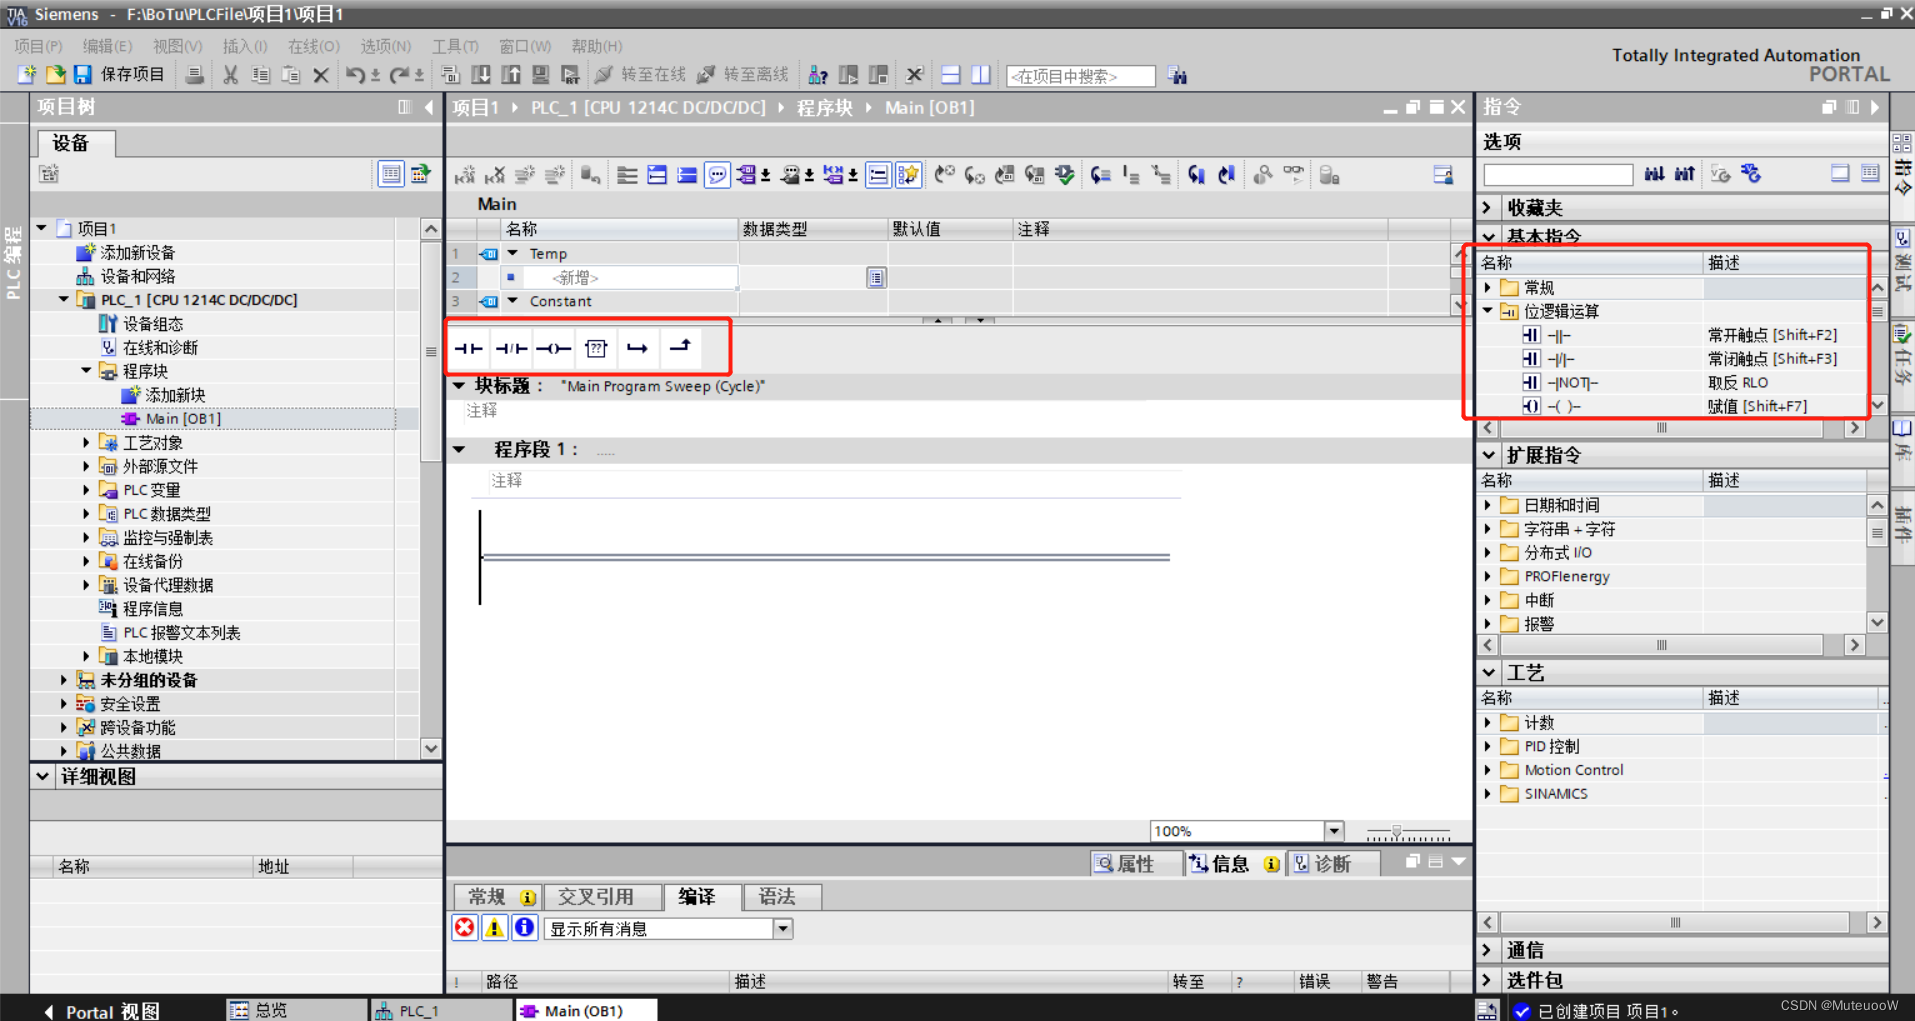
Task: Collapse the PLC_1 device tree node
Action: (64, 299)
